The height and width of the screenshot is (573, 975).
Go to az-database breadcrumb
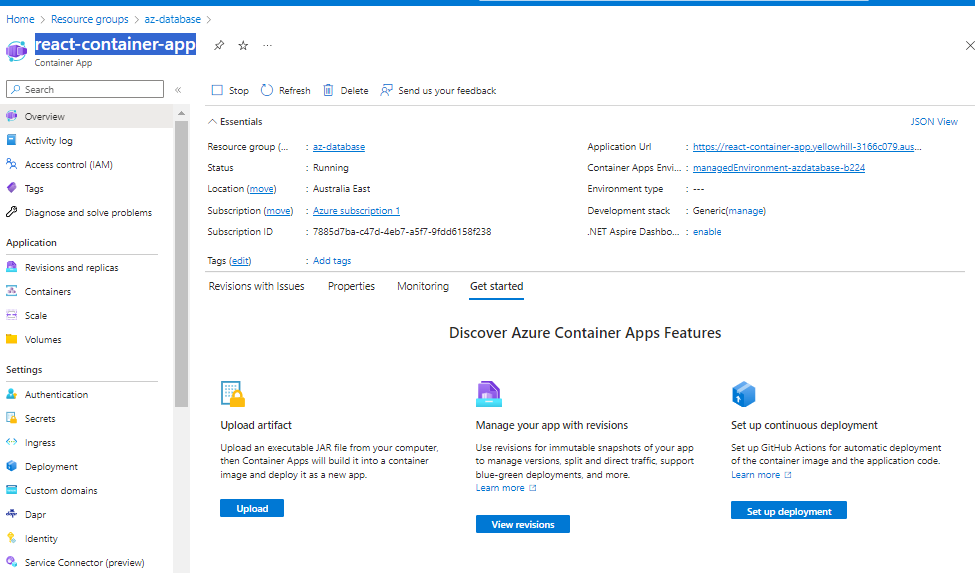(172, 19)
